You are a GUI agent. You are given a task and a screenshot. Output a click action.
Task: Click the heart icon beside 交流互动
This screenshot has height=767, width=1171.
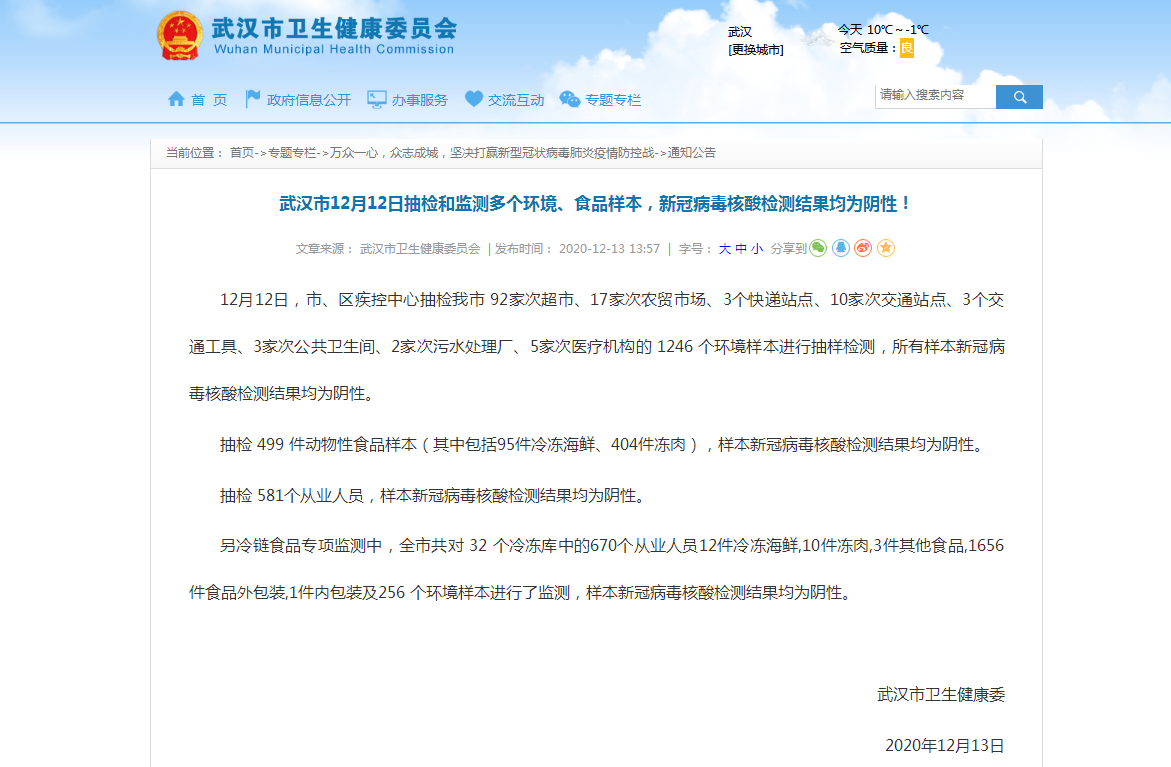(x=473, y=99)
